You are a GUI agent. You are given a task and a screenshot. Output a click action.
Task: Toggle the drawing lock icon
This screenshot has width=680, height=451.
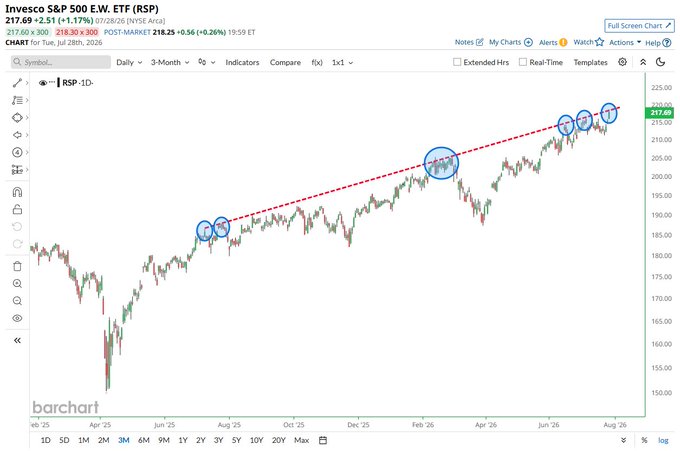[17, 209]
